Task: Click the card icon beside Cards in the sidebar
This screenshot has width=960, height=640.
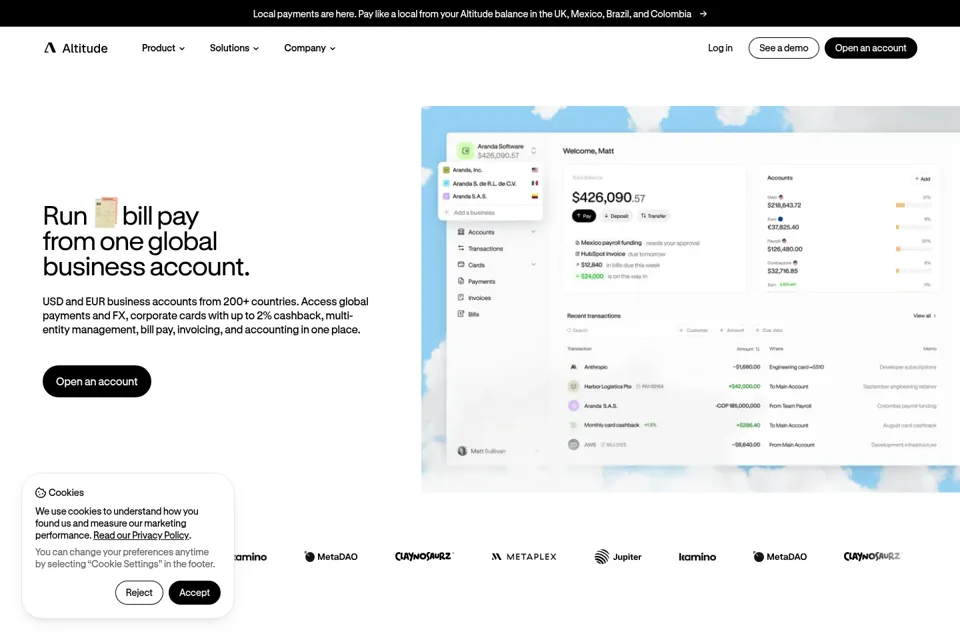Action: tap(461, 265)
